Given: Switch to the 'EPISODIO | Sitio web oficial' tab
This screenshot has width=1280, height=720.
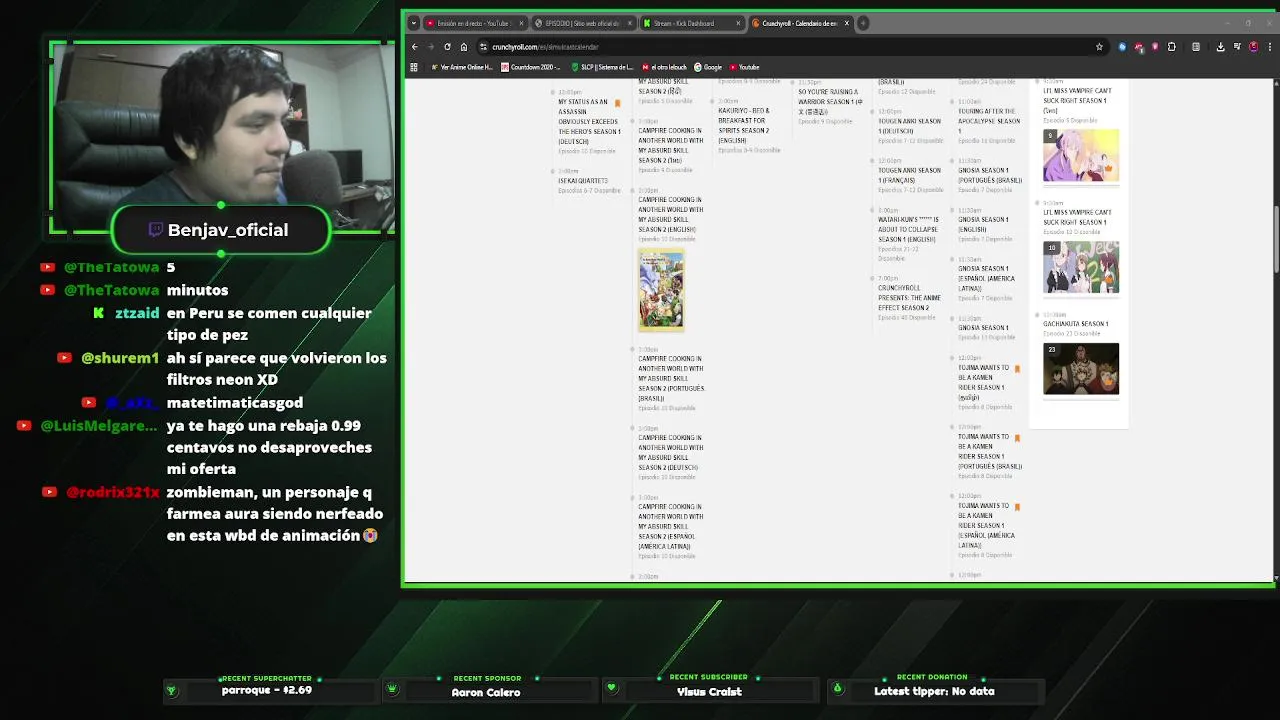Looking at the screenshot, I should [x=583, y=23].
